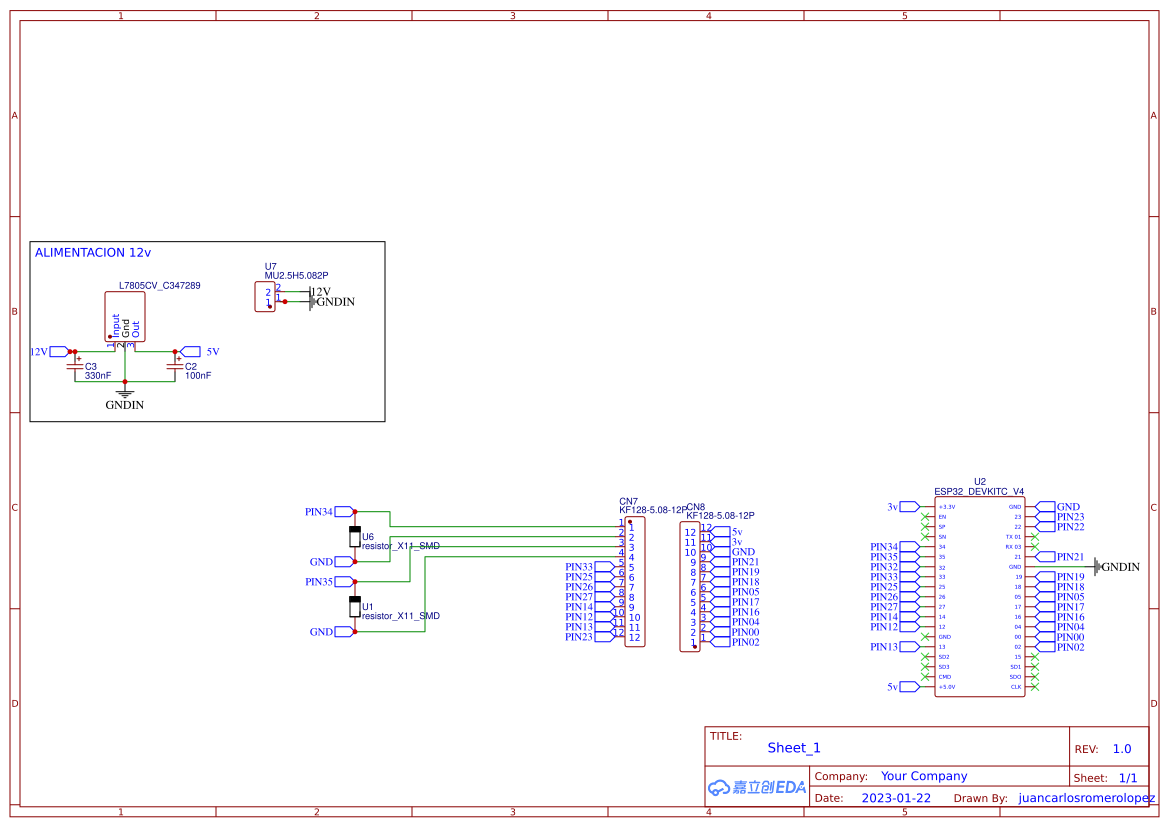Select resistor U1 symbol
Screen dimensions: 1169x827
pos(354,607)
